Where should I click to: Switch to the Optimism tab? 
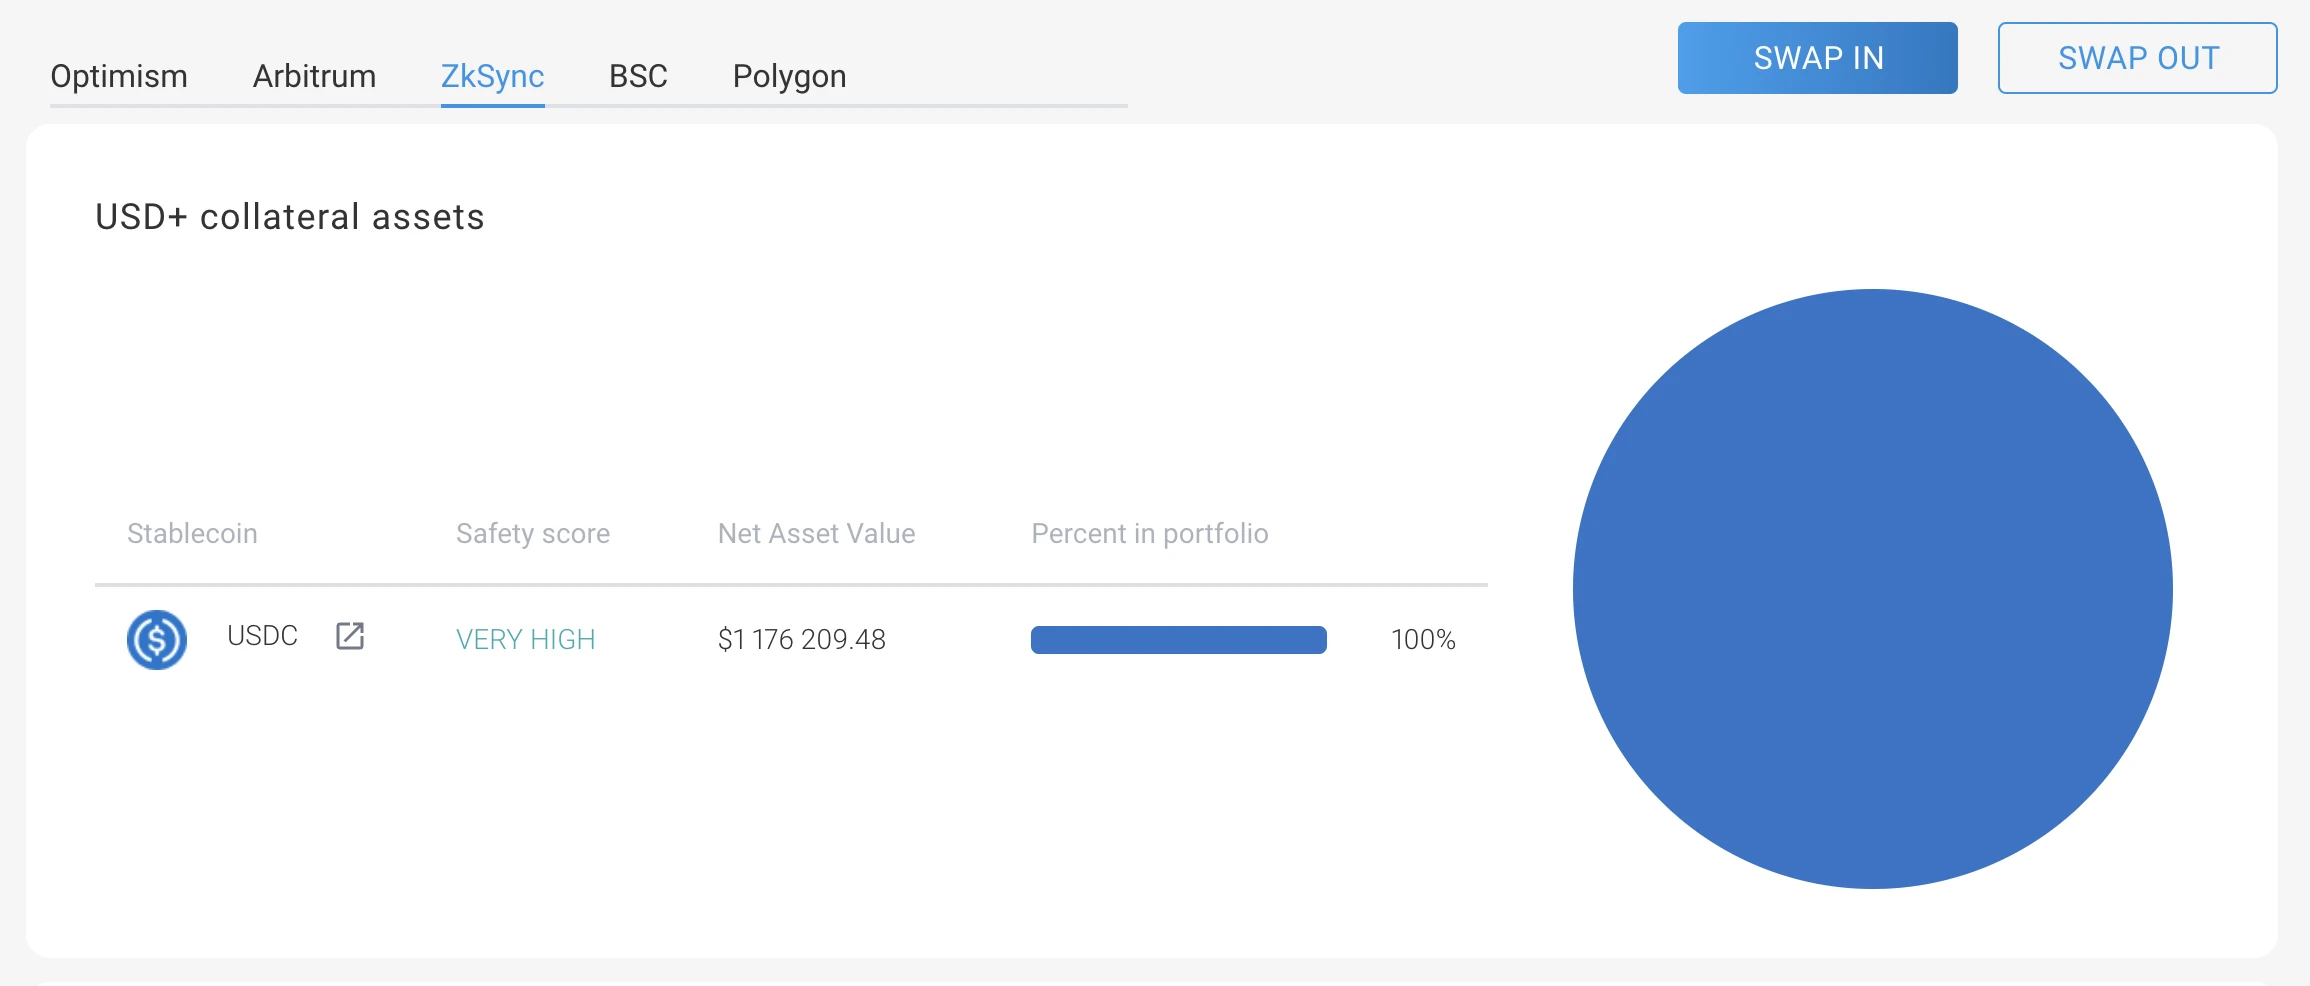[x=119, y=76]
